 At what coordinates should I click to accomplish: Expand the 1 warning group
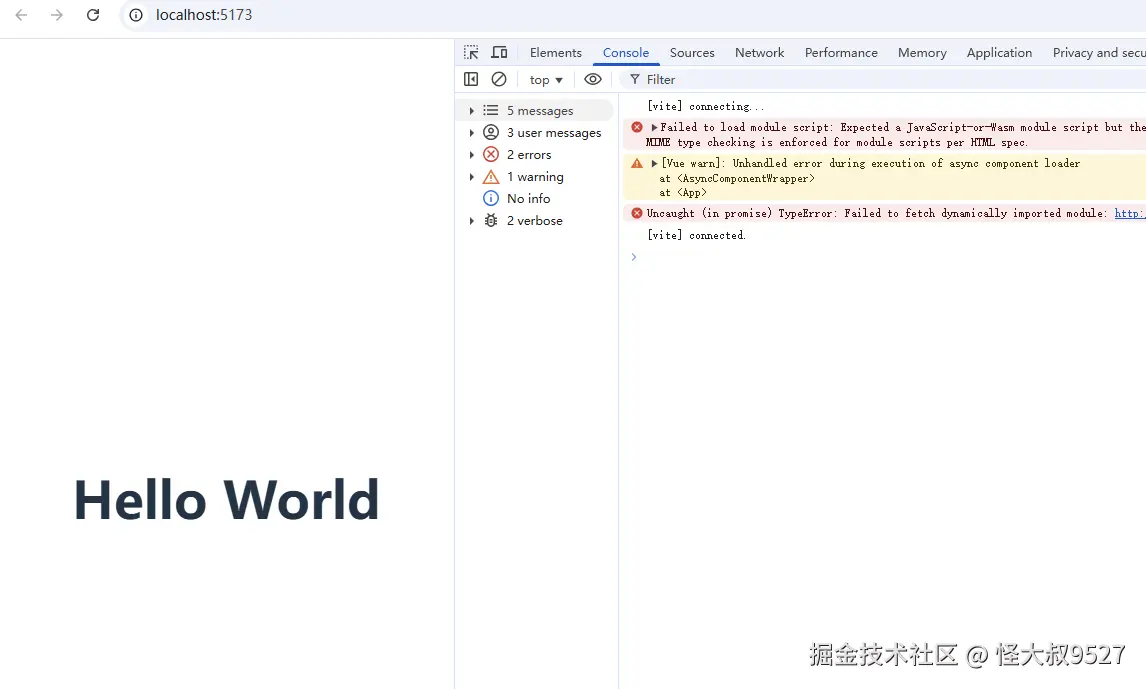[471, 177]
